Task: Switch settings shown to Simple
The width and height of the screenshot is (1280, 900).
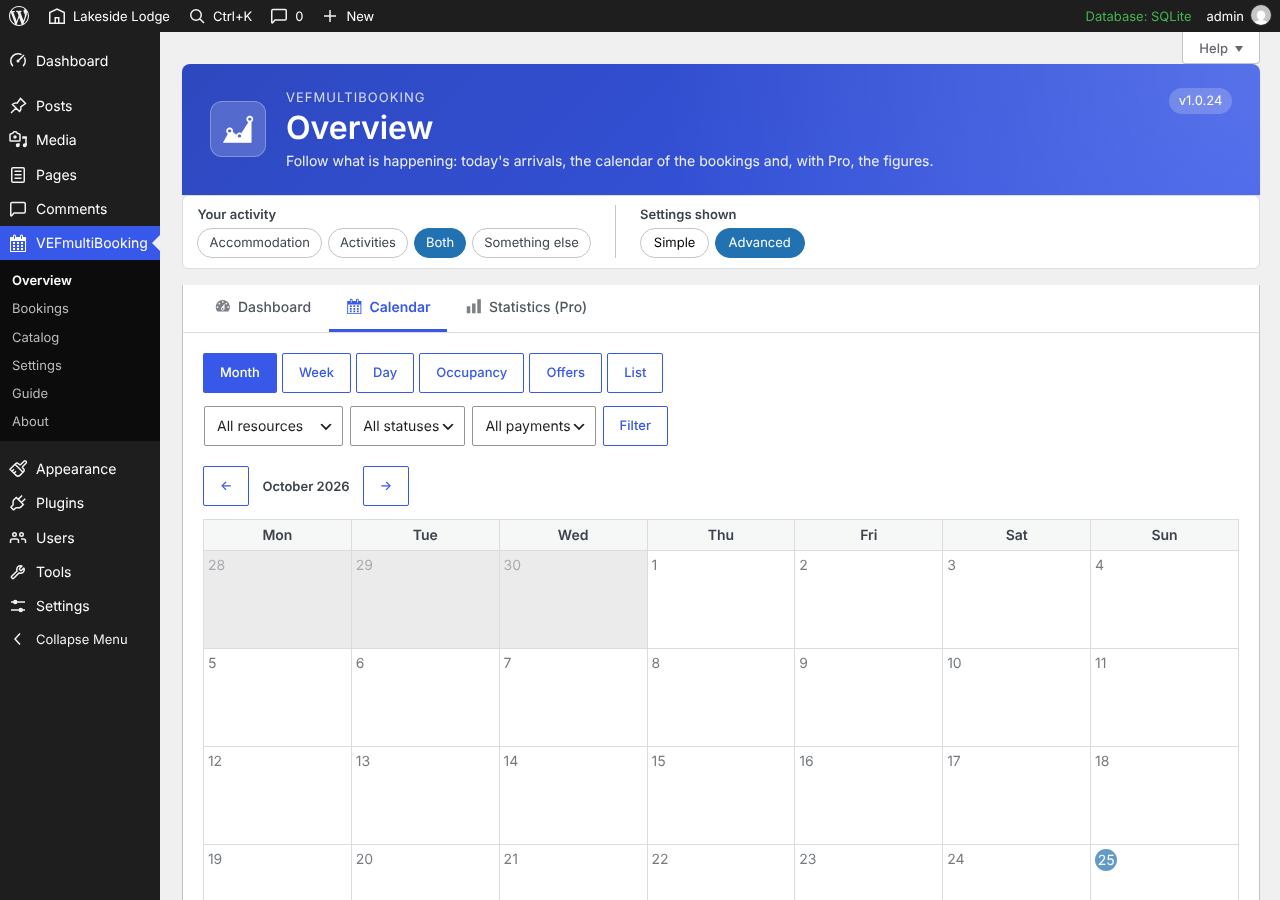Action: tap(674, 243)
